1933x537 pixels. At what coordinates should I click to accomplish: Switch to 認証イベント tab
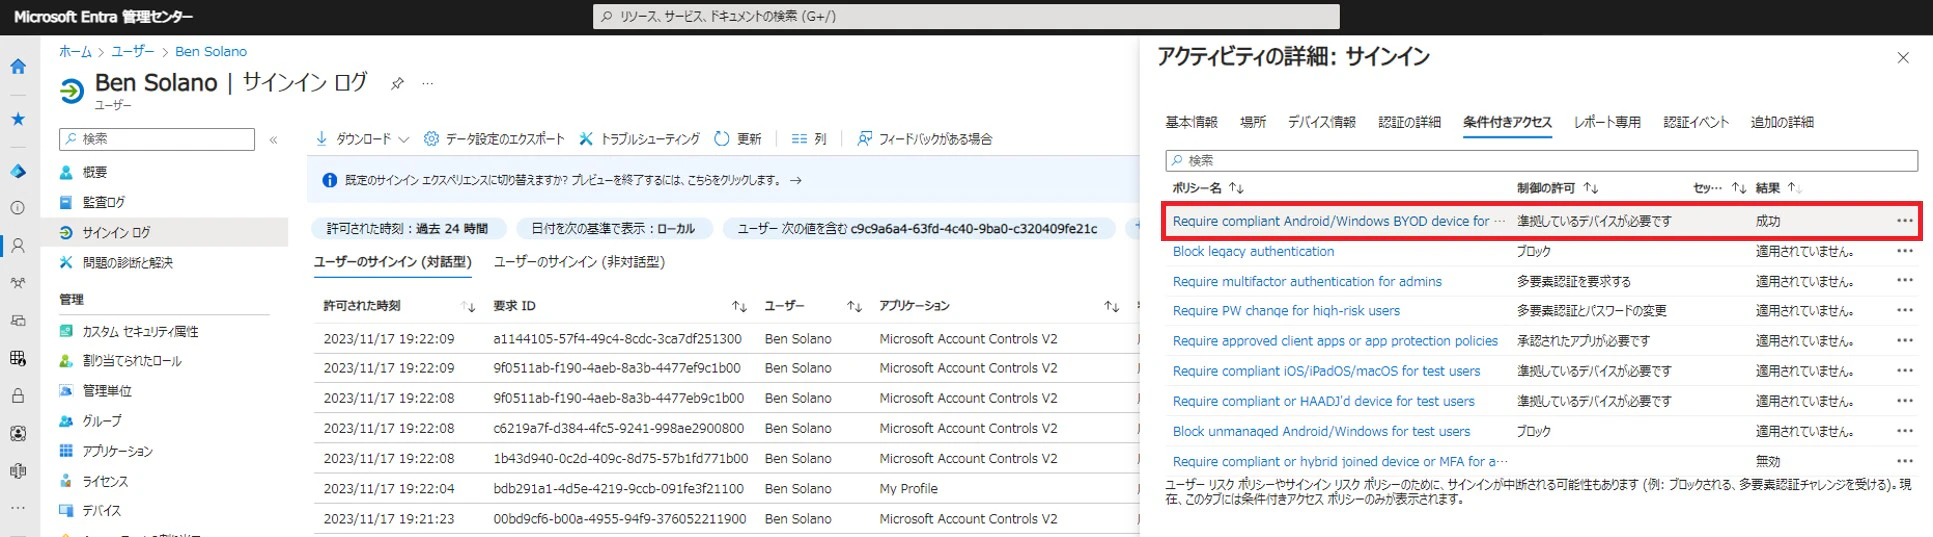tap(1696, 122)
